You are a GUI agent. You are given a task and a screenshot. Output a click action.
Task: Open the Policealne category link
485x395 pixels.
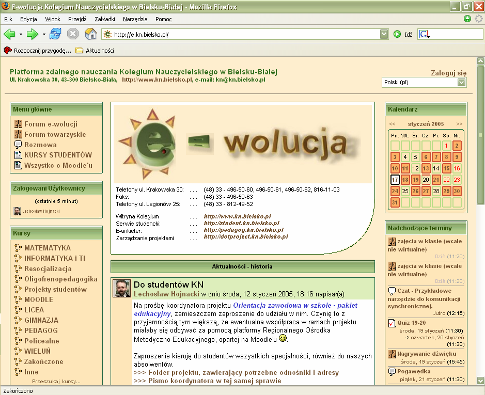pos(42,341)
